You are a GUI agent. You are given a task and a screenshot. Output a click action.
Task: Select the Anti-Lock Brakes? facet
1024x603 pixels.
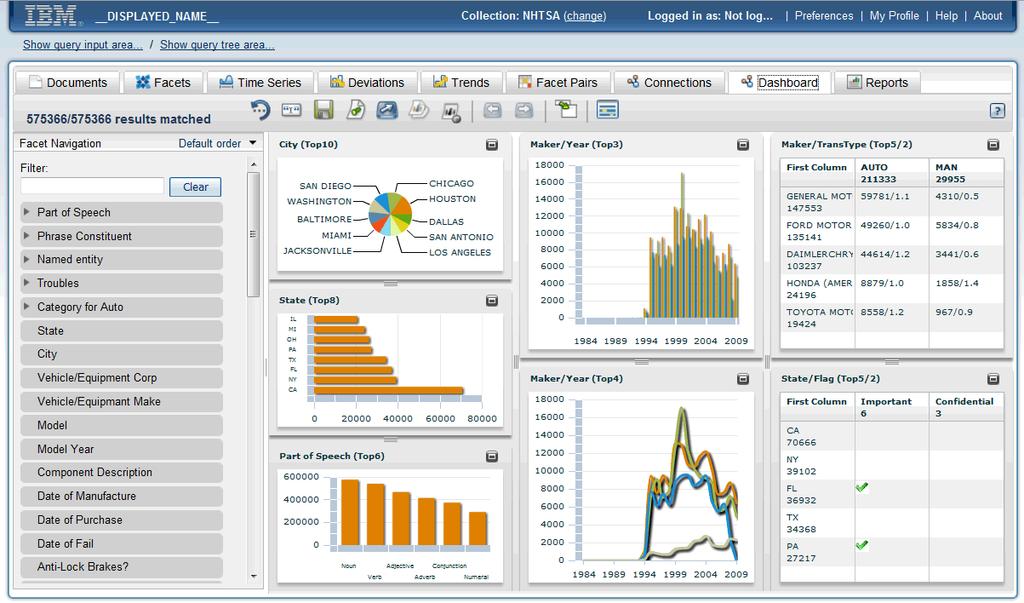tap(121, 566)
